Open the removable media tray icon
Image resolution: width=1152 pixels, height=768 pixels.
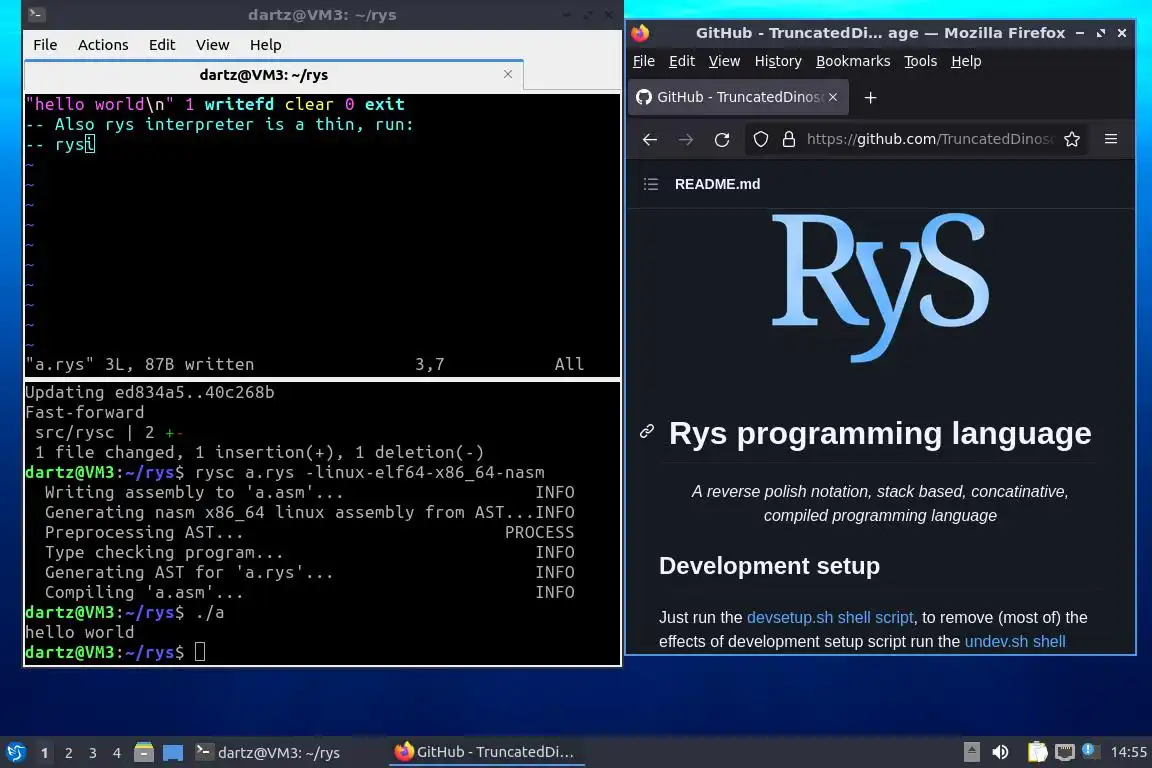tap(971, 752)
